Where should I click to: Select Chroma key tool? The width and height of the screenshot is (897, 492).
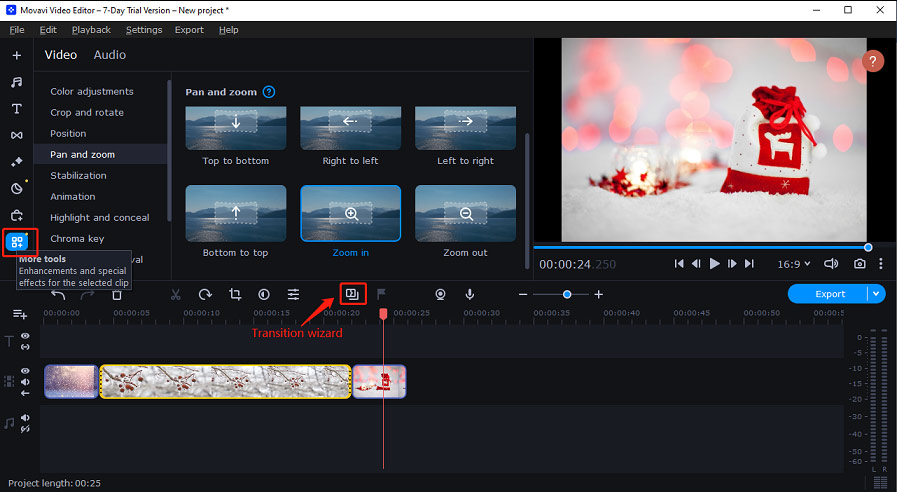pos(77,239)
